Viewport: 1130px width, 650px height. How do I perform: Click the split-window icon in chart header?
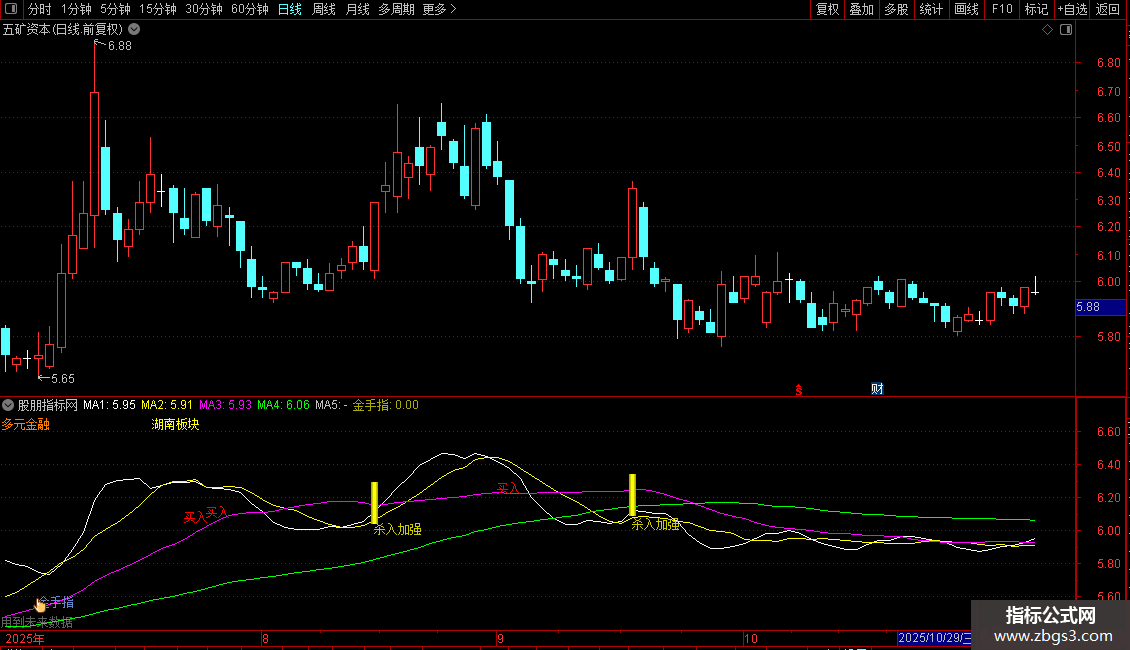pyautogui.click(x=1066, y=29)
